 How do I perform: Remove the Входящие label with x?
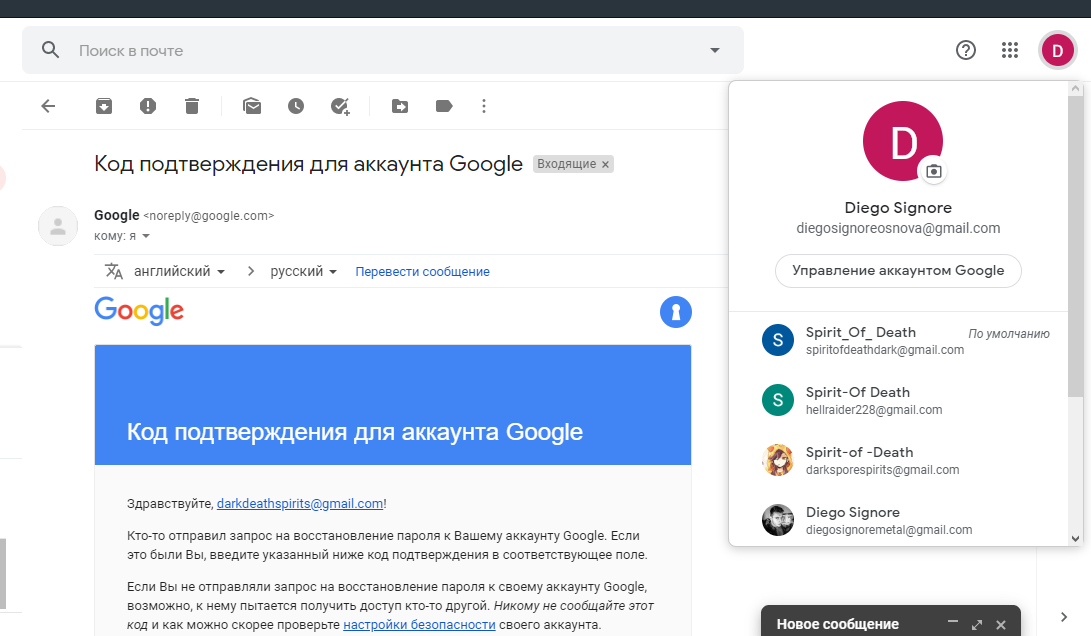click(x=605, y=164)
